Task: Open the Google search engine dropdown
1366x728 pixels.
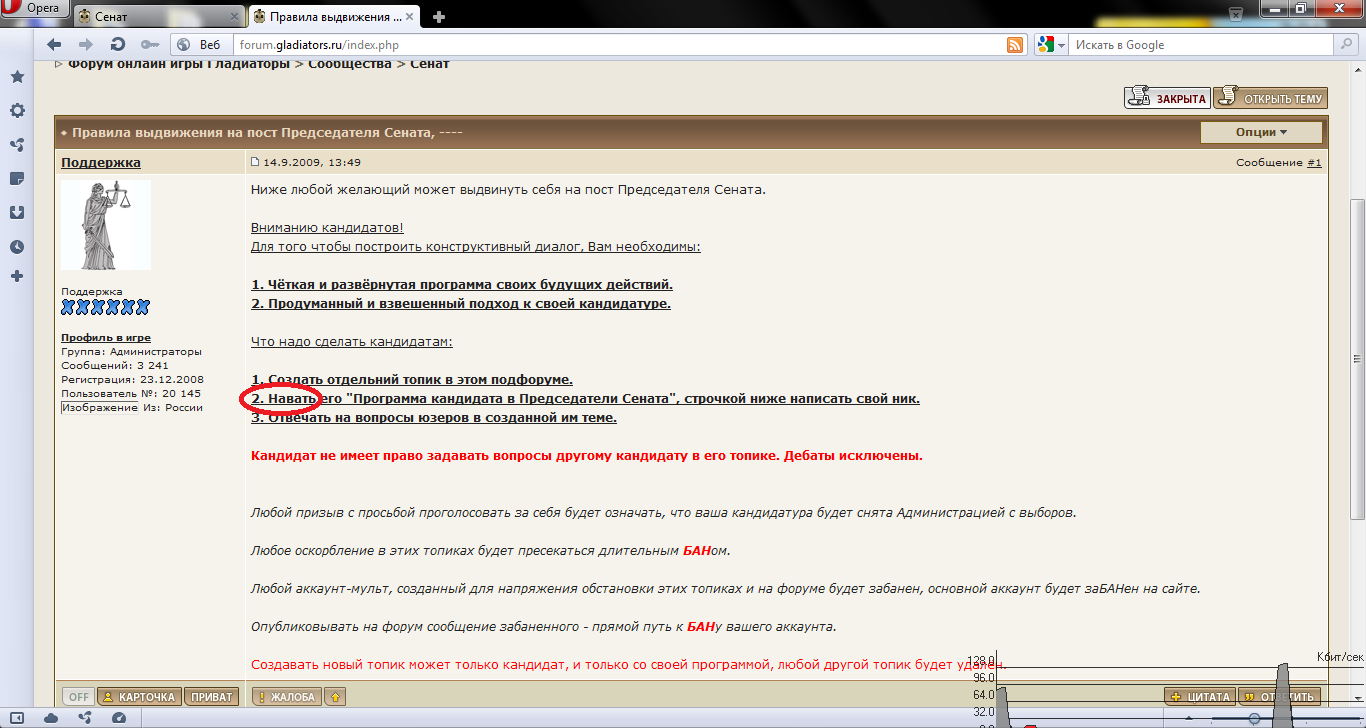Action: coord(1049,45)
